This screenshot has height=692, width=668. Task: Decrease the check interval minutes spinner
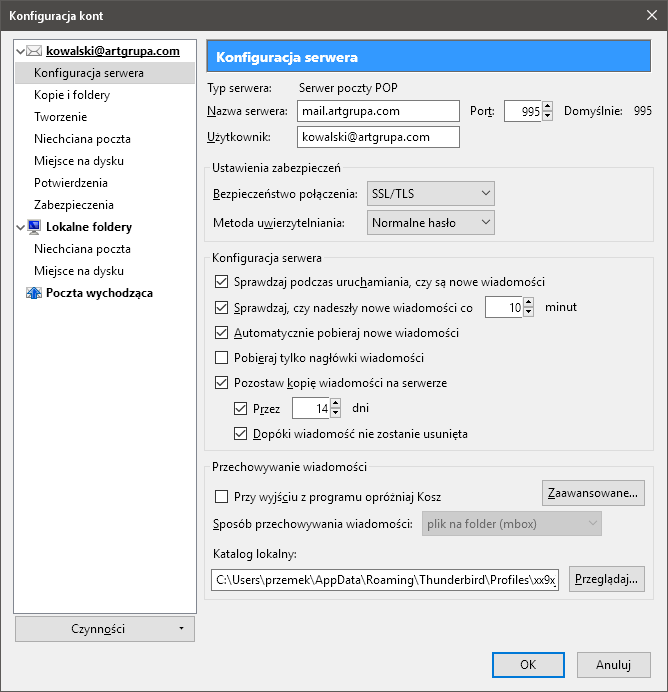(529, 312)
